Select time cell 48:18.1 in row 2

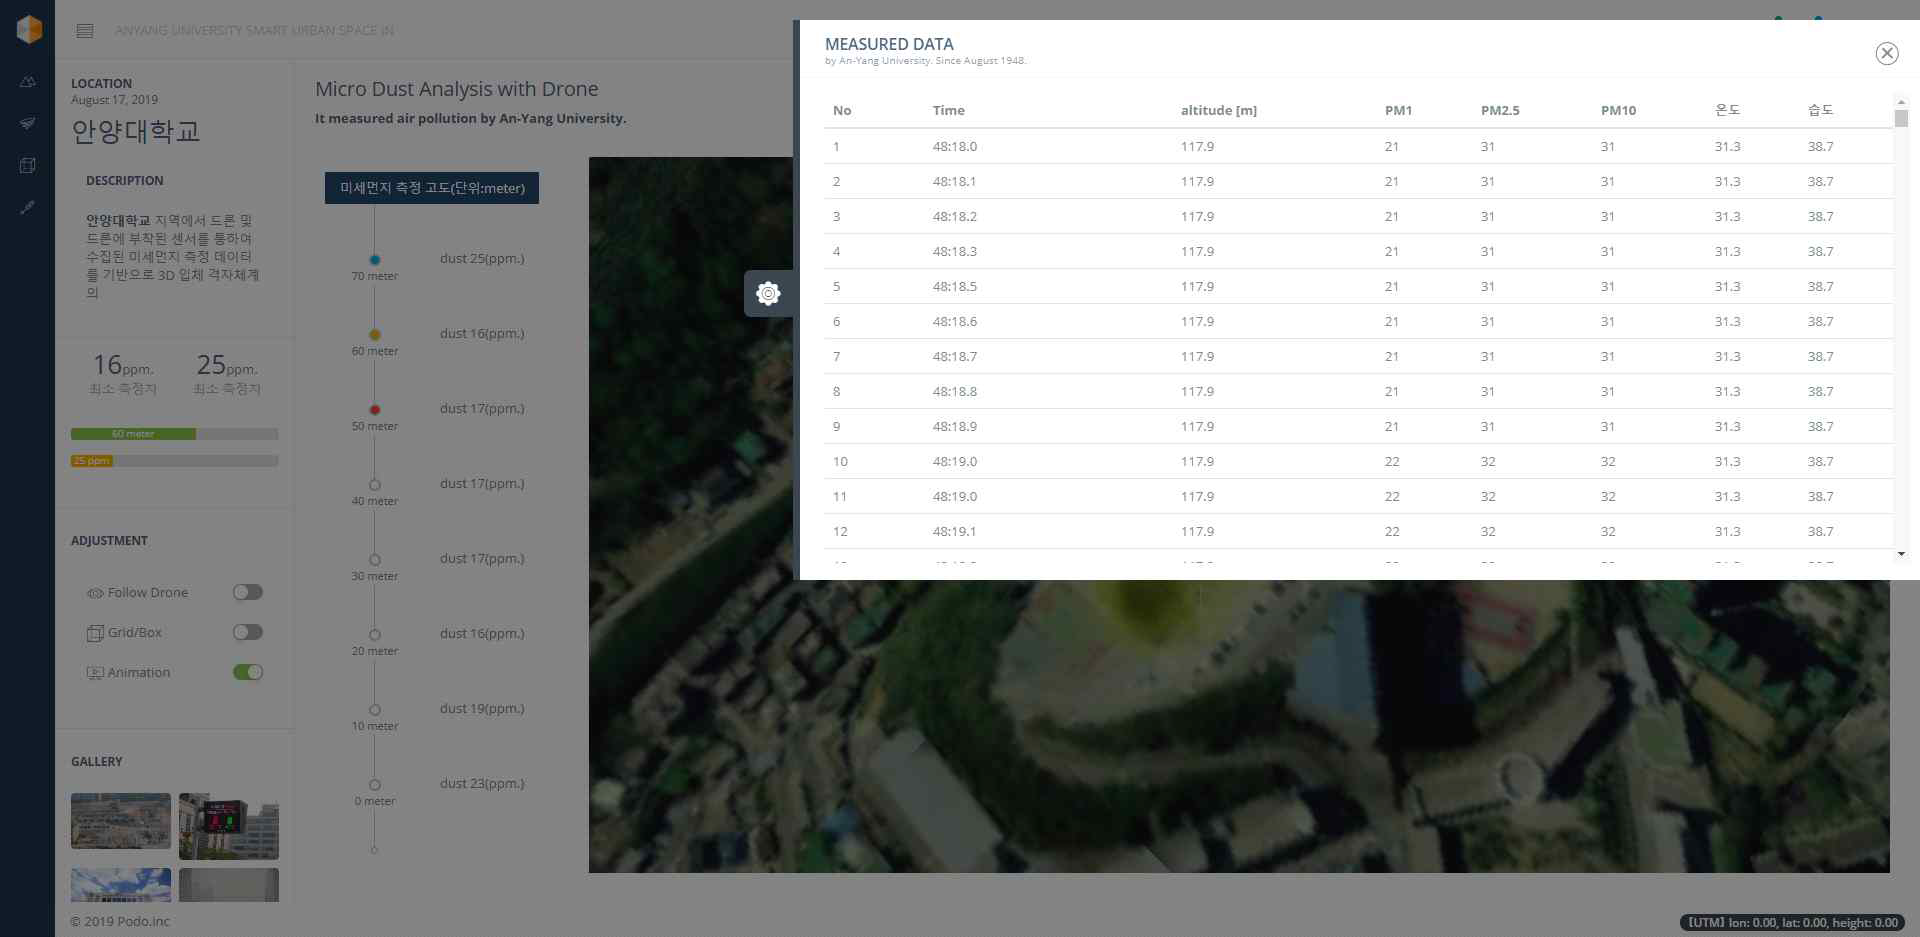pyautogui.click(x=955, y=181)
